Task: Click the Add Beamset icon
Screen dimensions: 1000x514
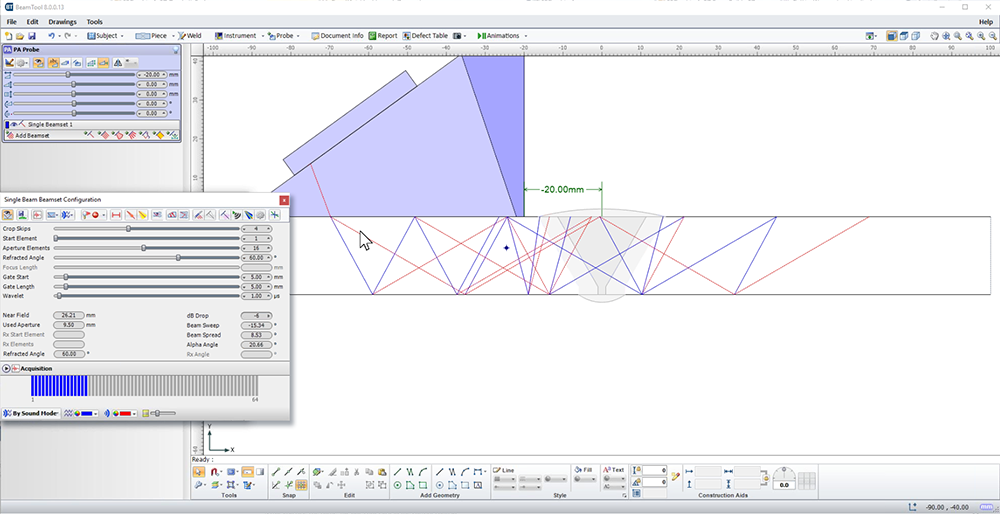Action: (x=9, y=135)
